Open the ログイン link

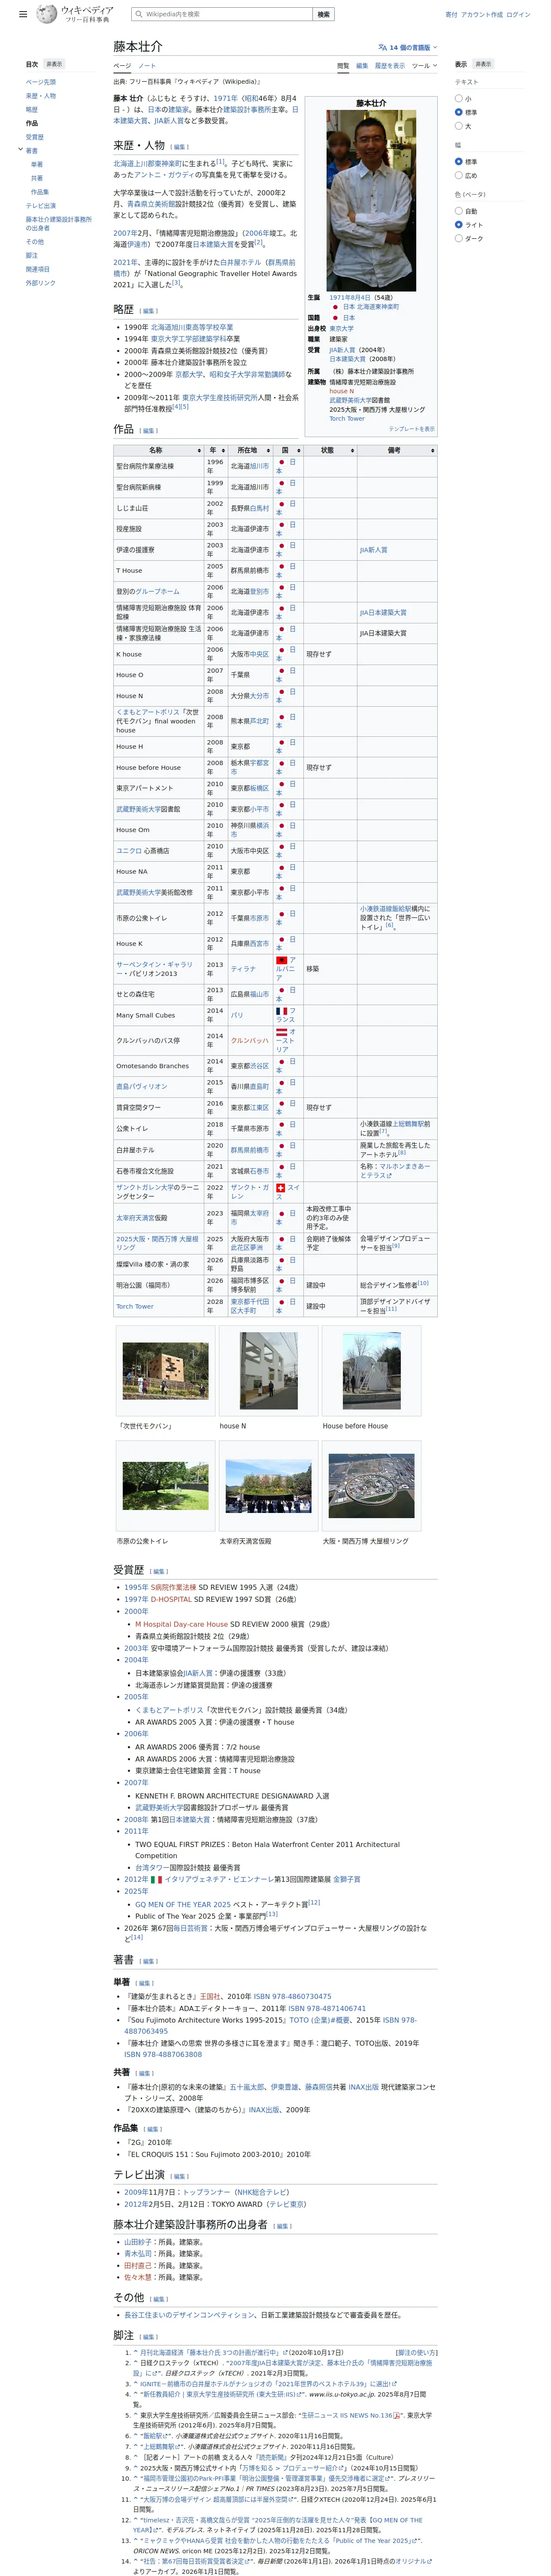point(518,14)
